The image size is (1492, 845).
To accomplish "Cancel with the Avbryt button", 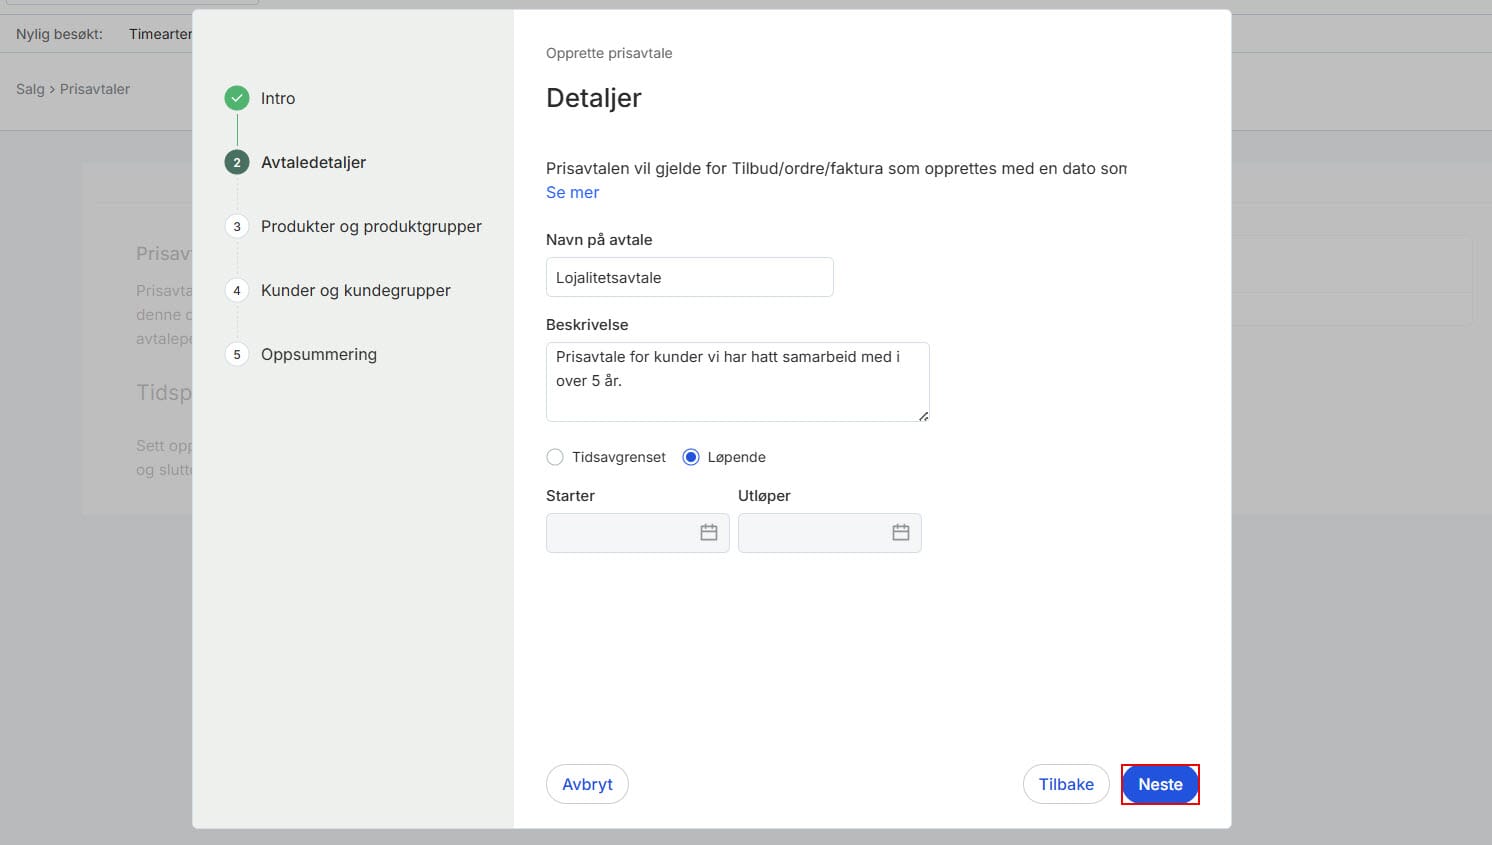I will [587, 784].
